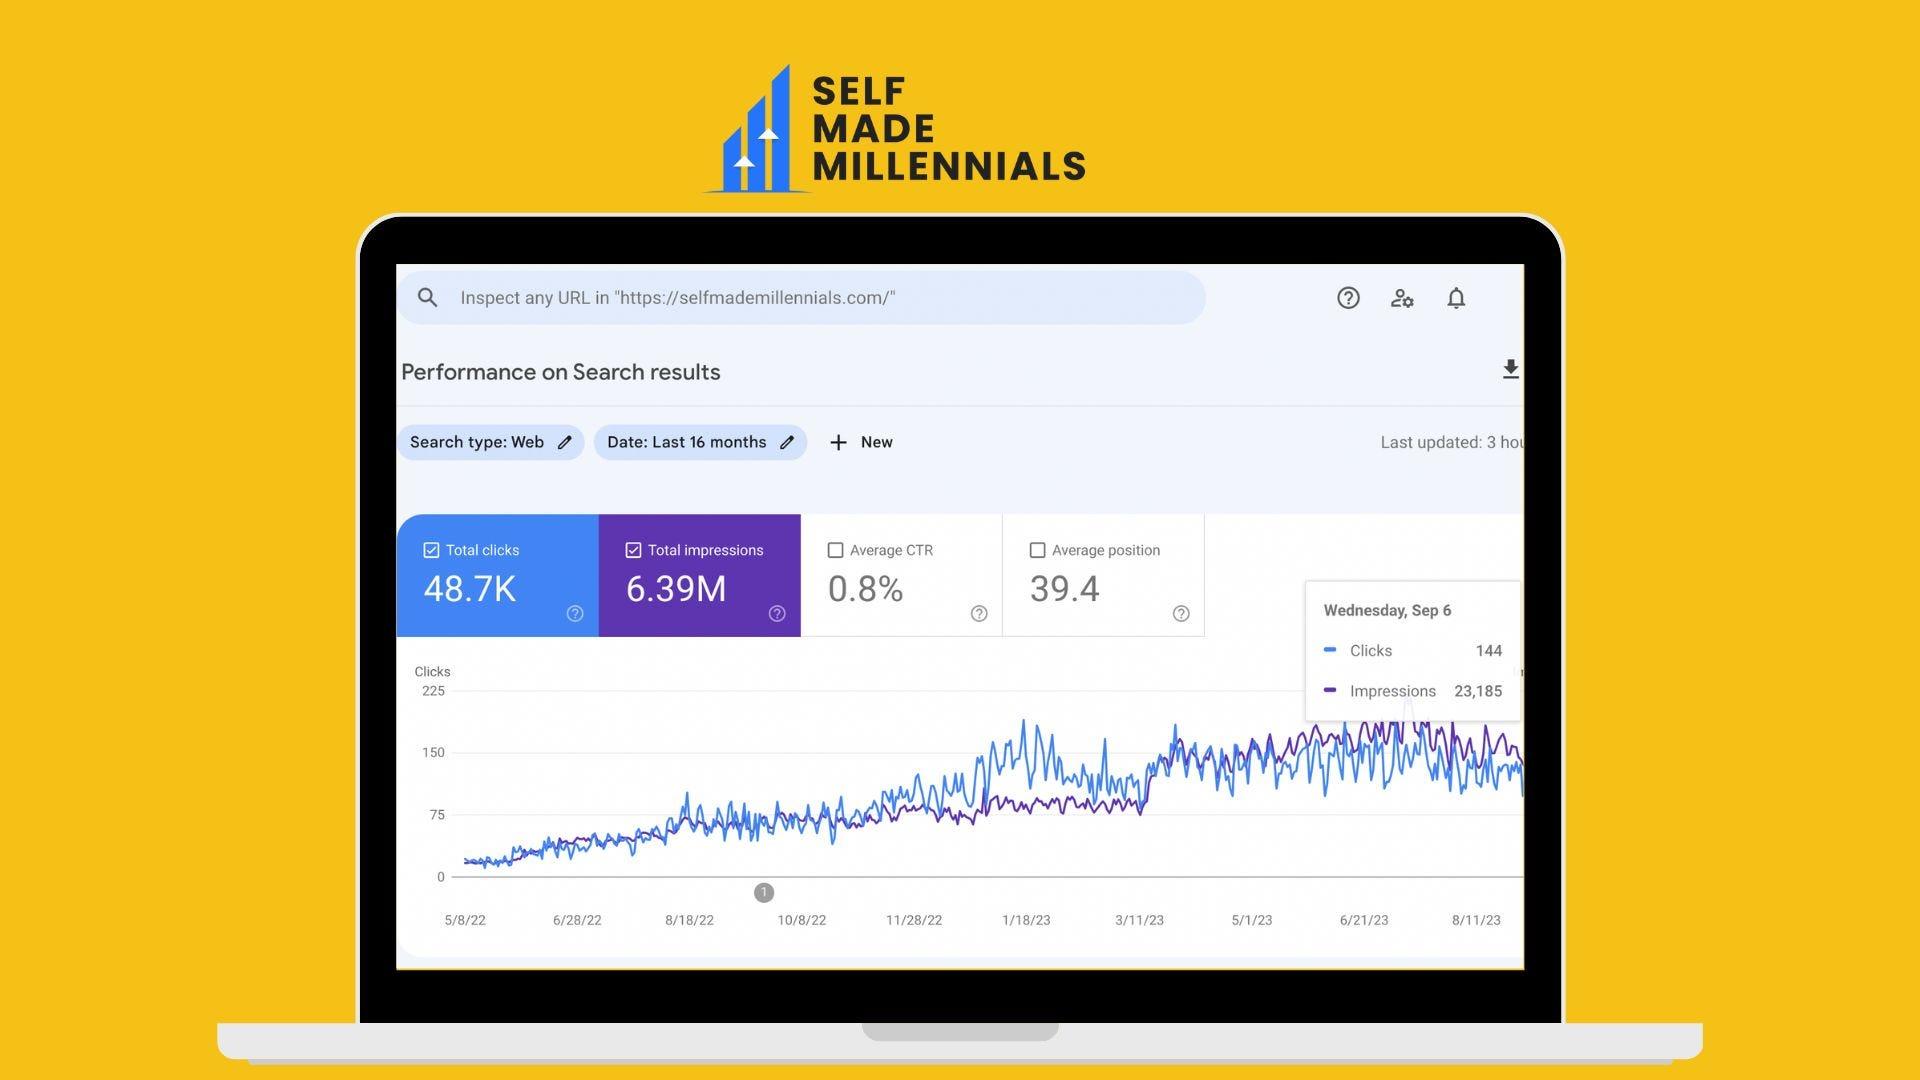The width and height of the screenshot is (1920, 1080).
Task: Select the Performance on Search results tab
Action: [560, 371]
